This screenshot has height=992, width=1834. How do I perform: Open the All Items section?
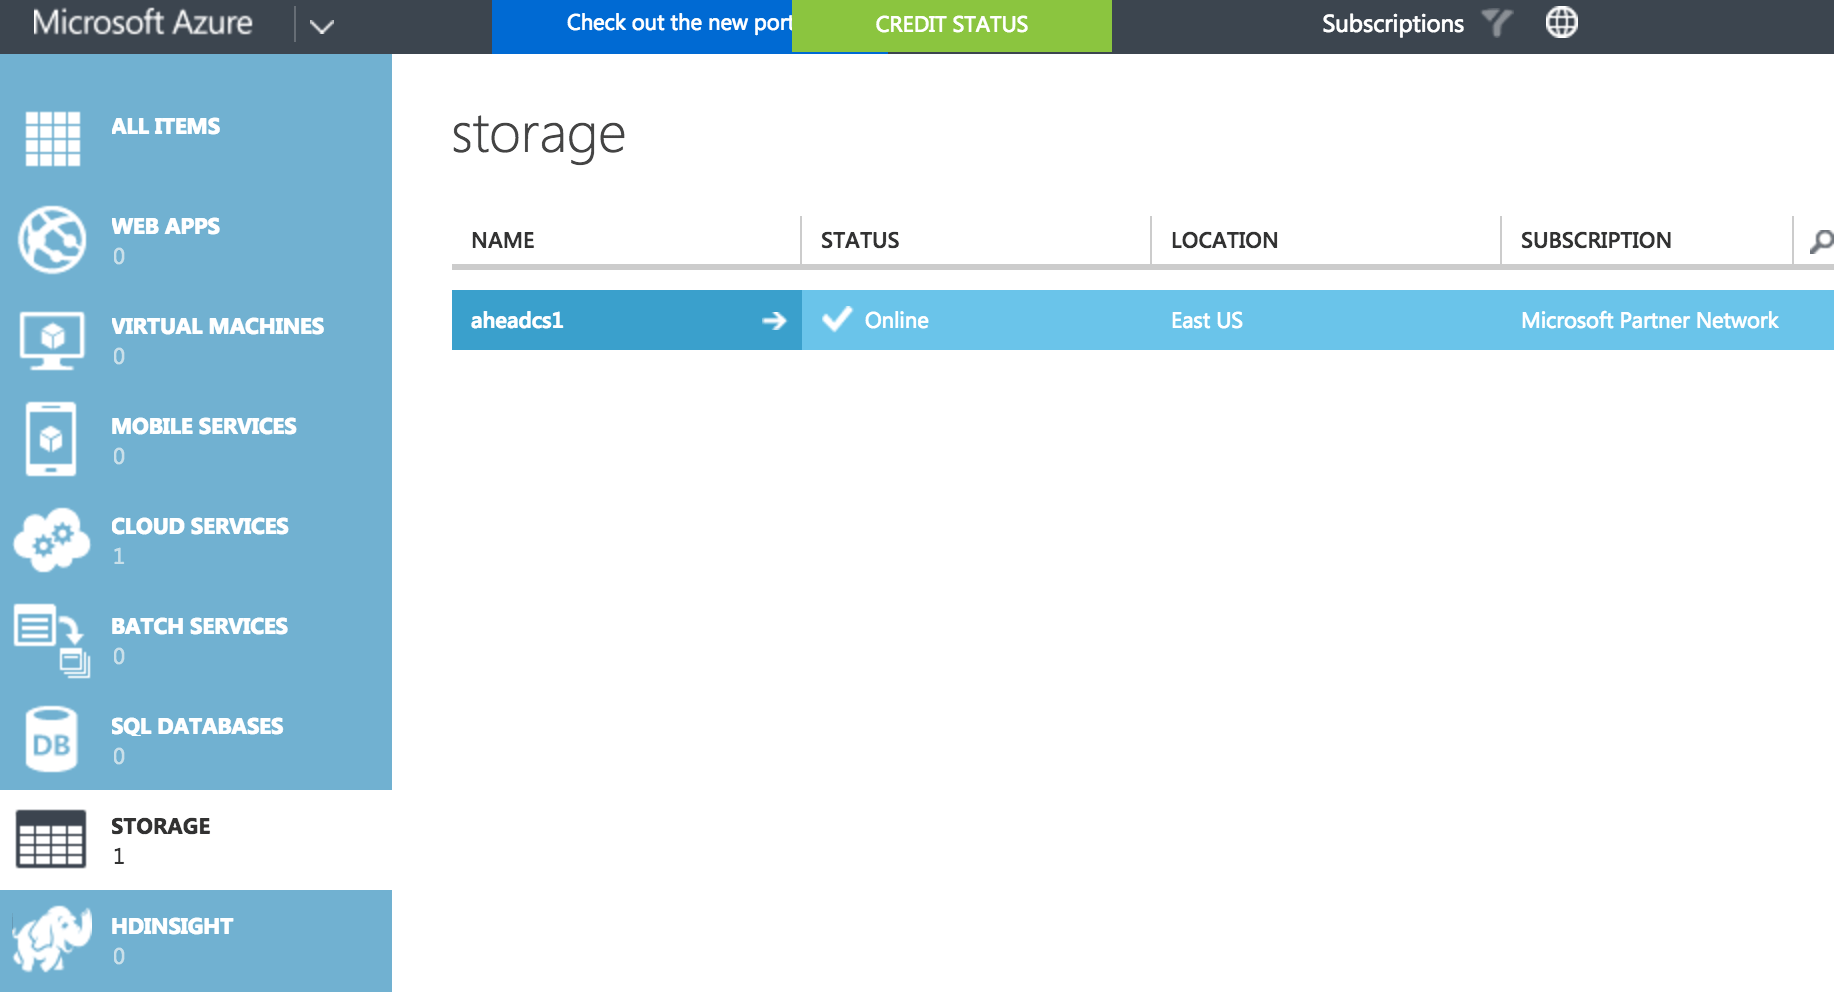click(165, 126)
